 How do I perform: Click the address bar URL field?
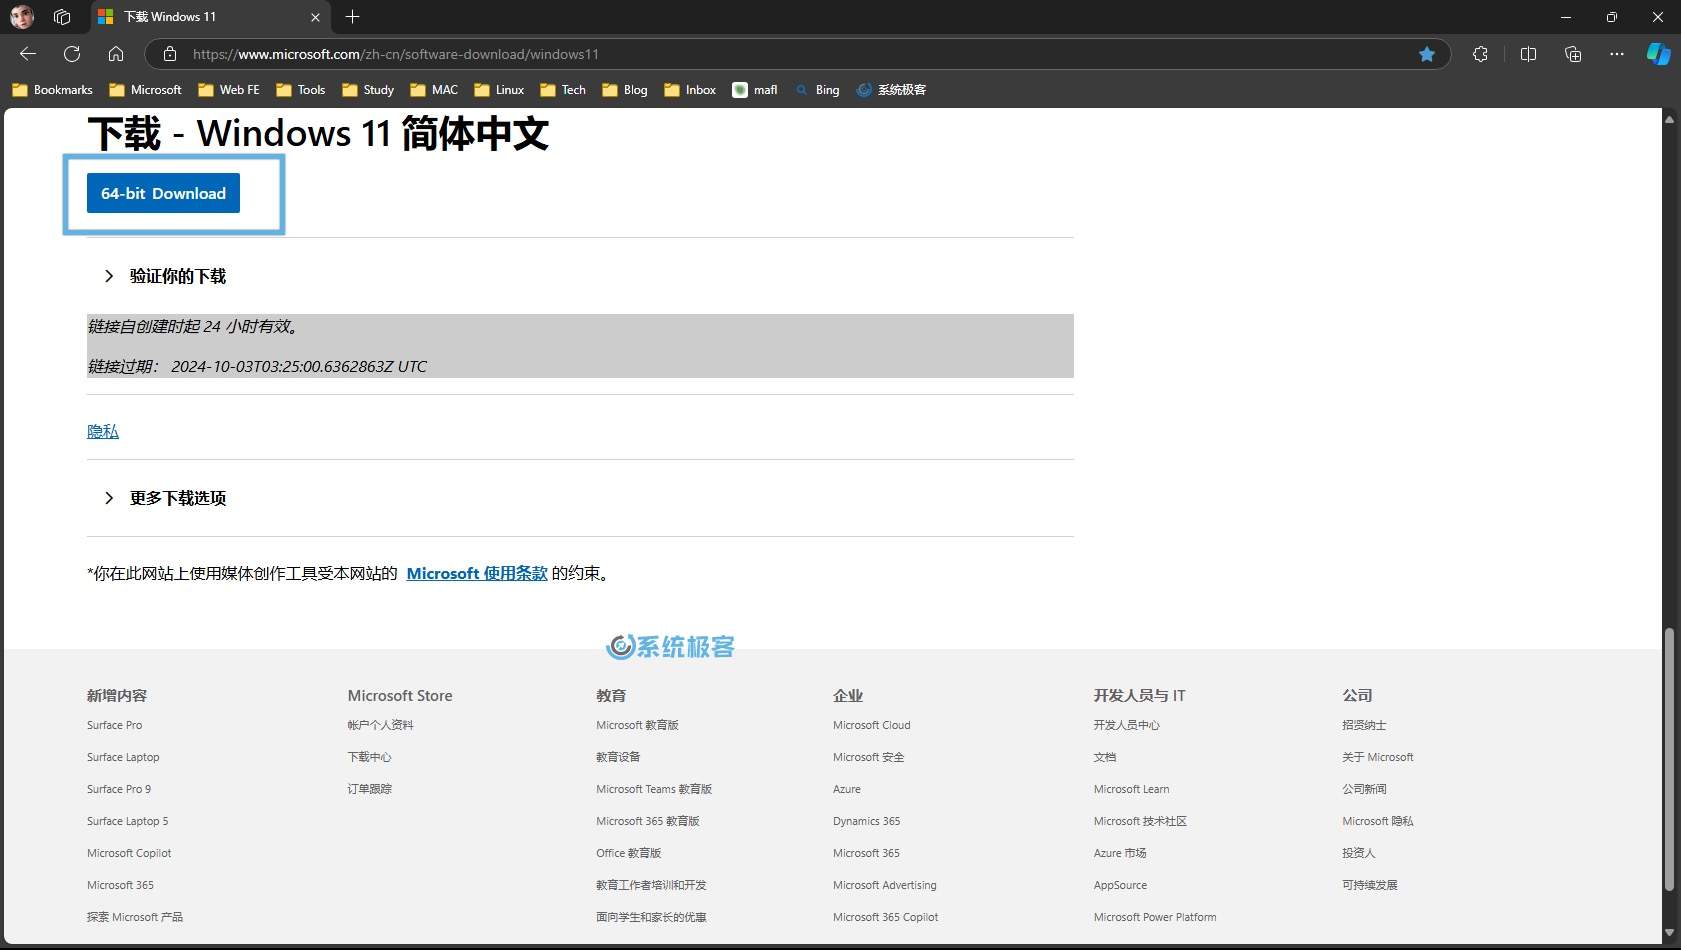tap(797, 54)
